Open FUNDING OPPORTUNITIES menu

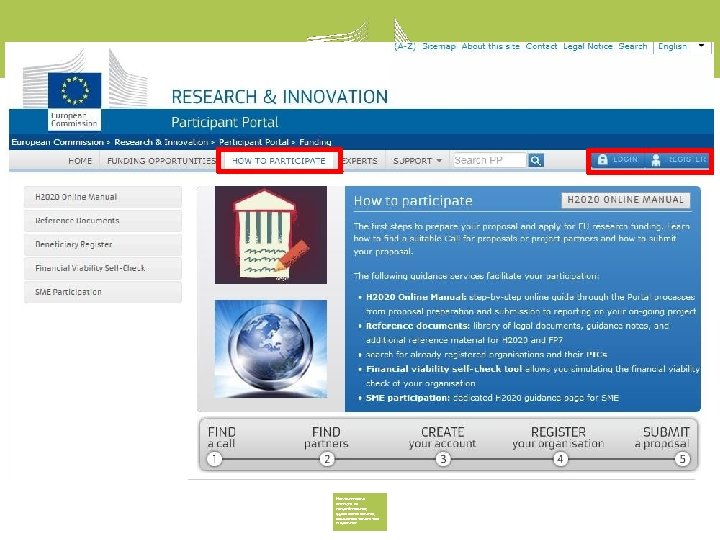[161, 161]
